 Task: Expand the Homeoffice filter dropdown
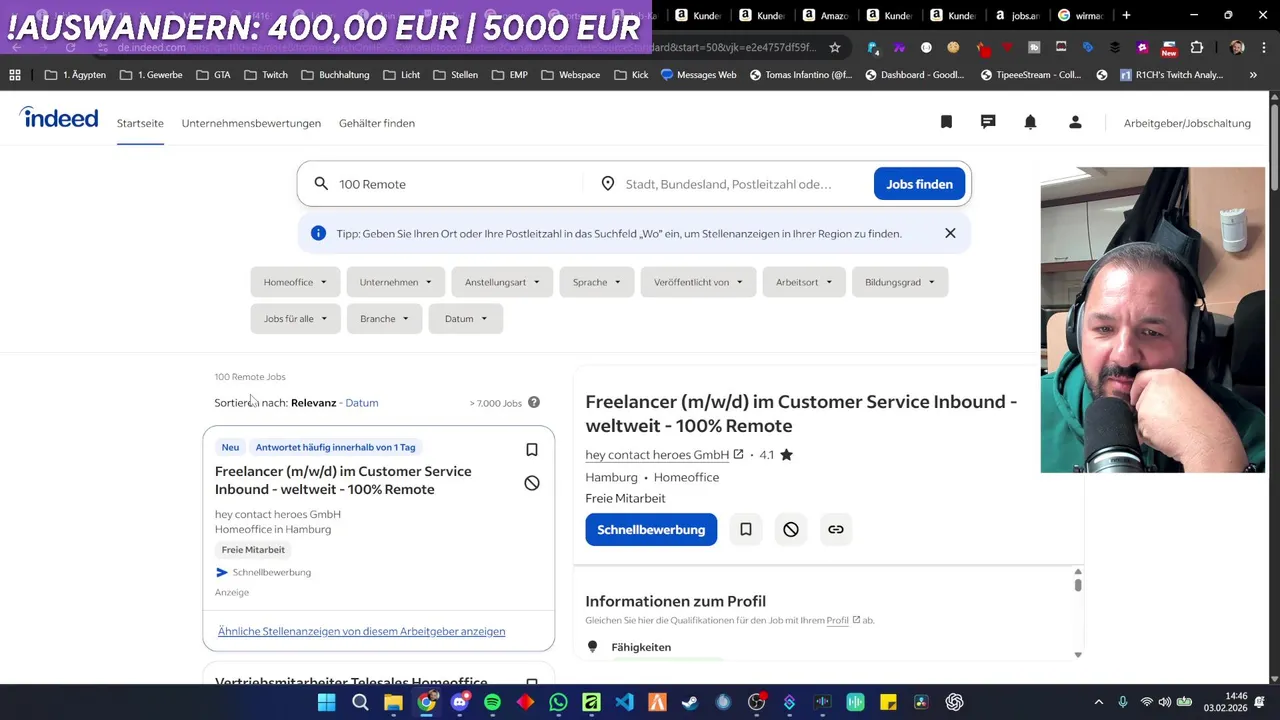point(295,282)
